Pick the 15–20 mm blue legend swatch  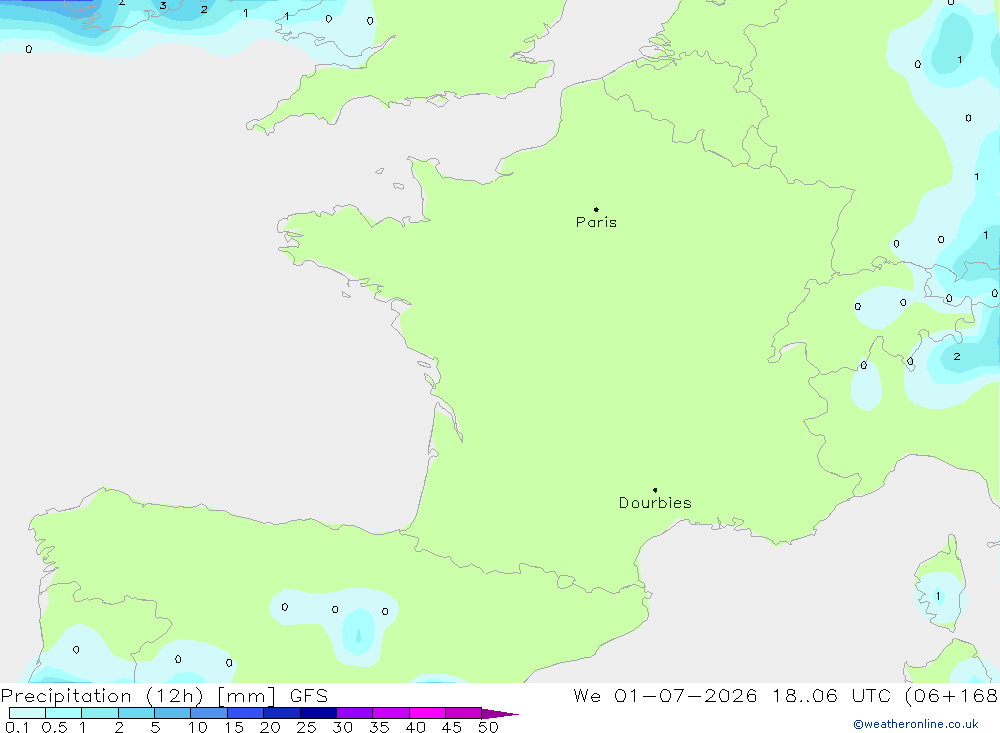coord(246,713)
